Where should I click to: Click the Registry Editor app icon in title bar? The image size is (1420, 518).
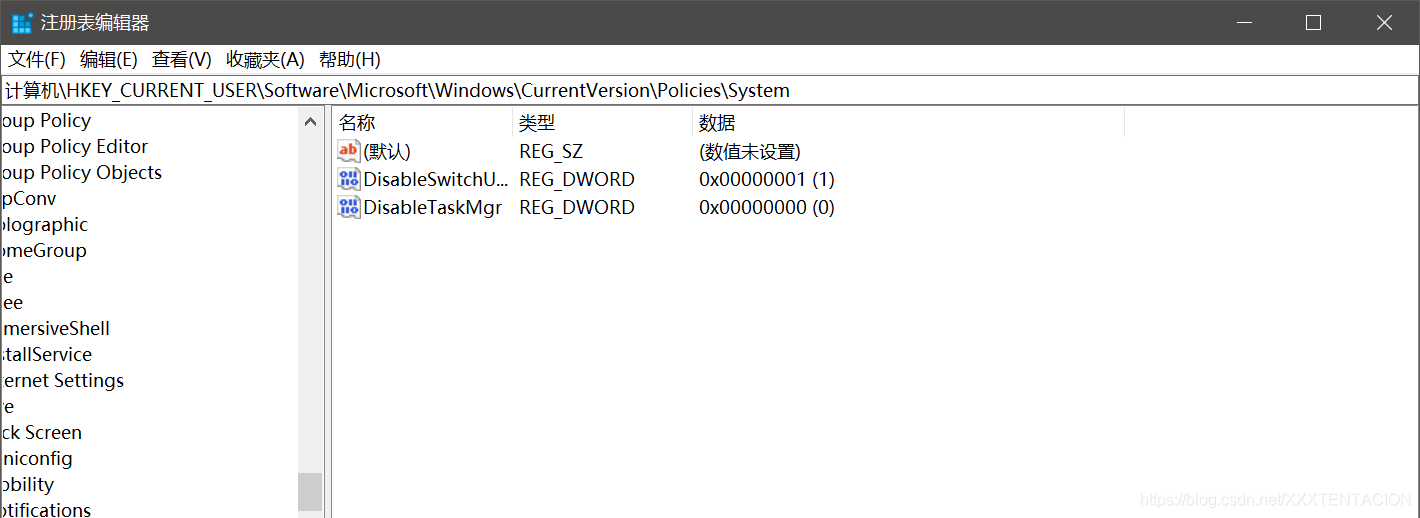(22, 22)
